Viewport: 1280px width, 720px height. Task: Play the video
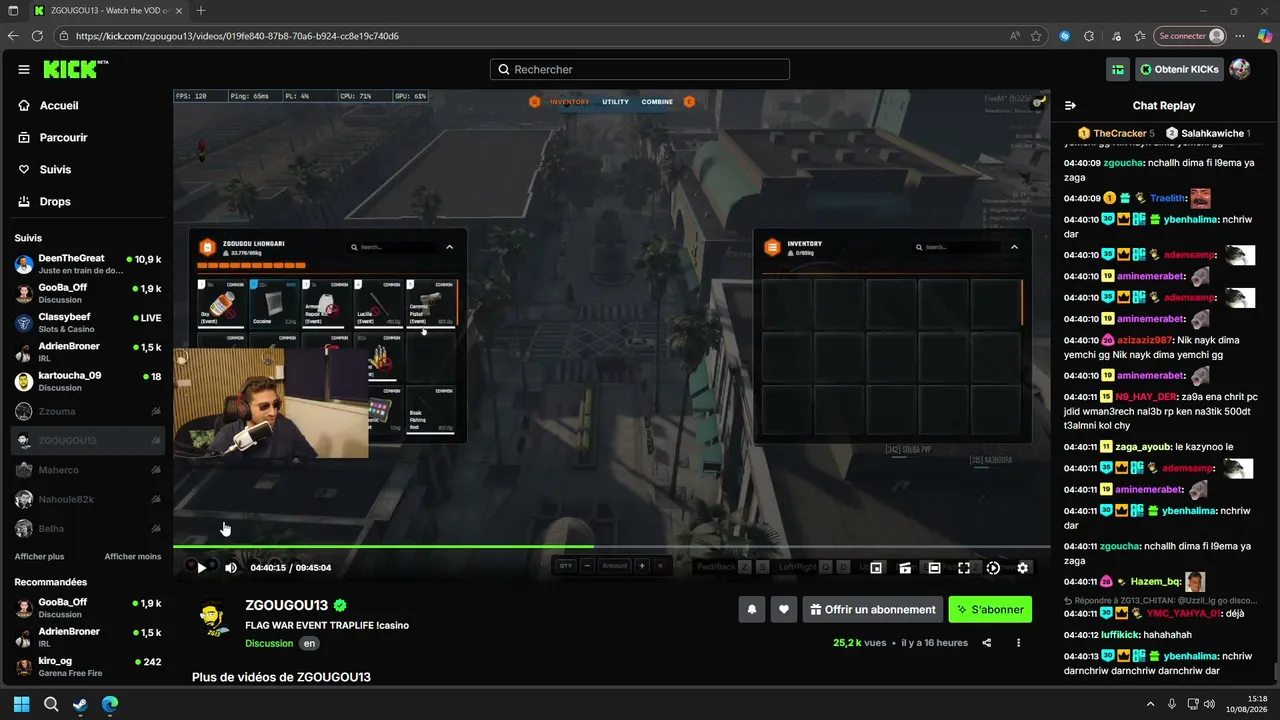(x=201, y=568)
